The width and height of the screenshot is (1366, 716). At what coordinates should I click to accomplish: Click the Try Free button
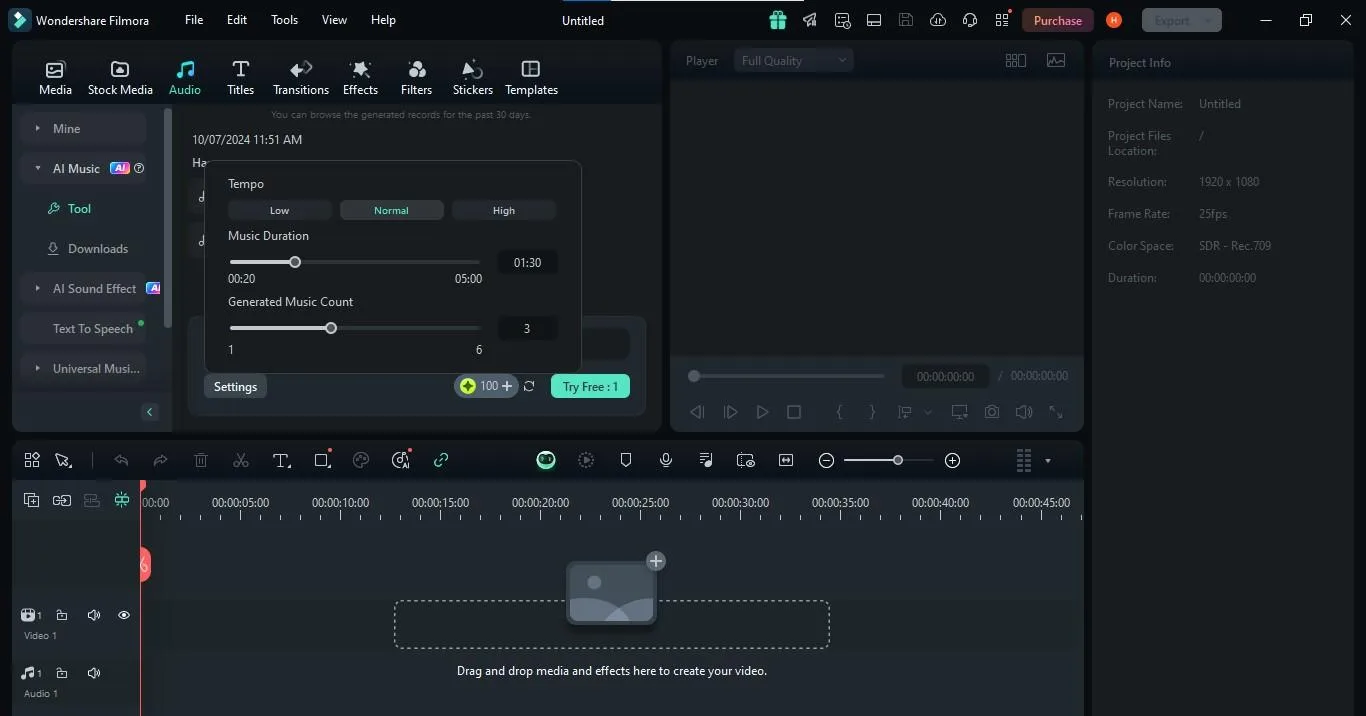(x=590, y=386)
